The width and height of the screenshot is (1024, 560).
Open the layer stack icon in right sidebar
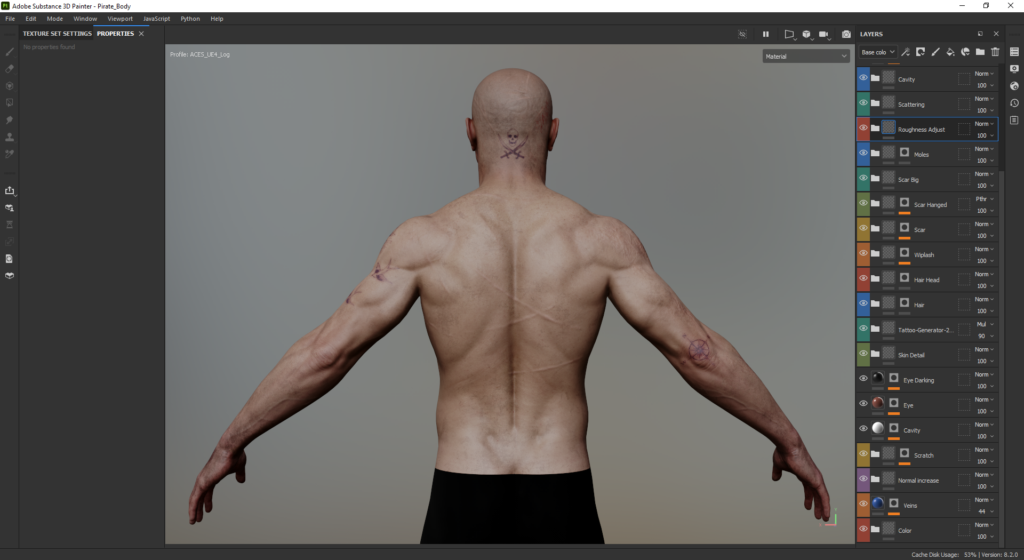pyautogui.click(x=1014, y=52)
